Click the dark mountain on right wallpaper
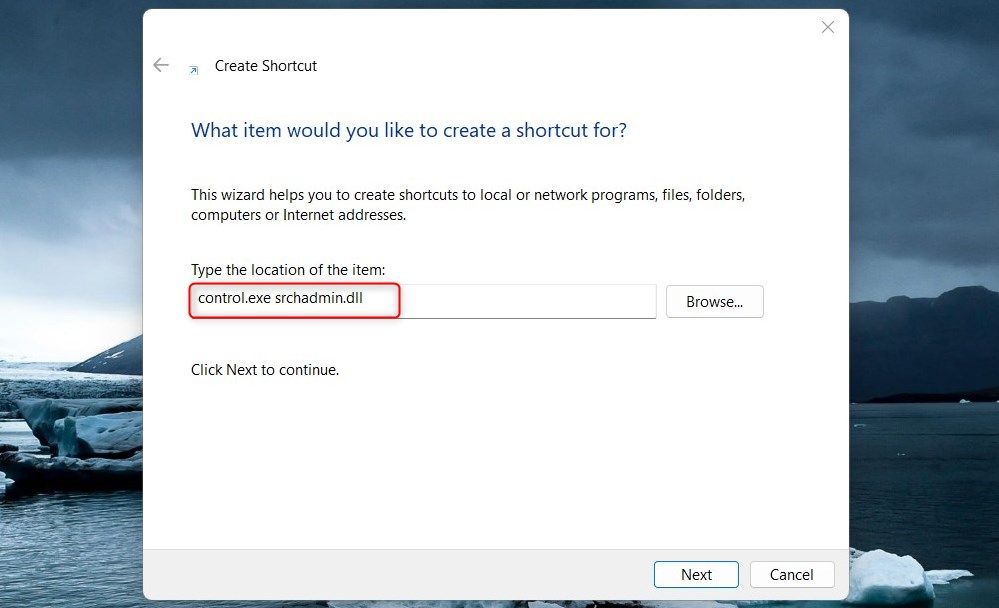This screenshot has height=608, width=999. [924, 344]
